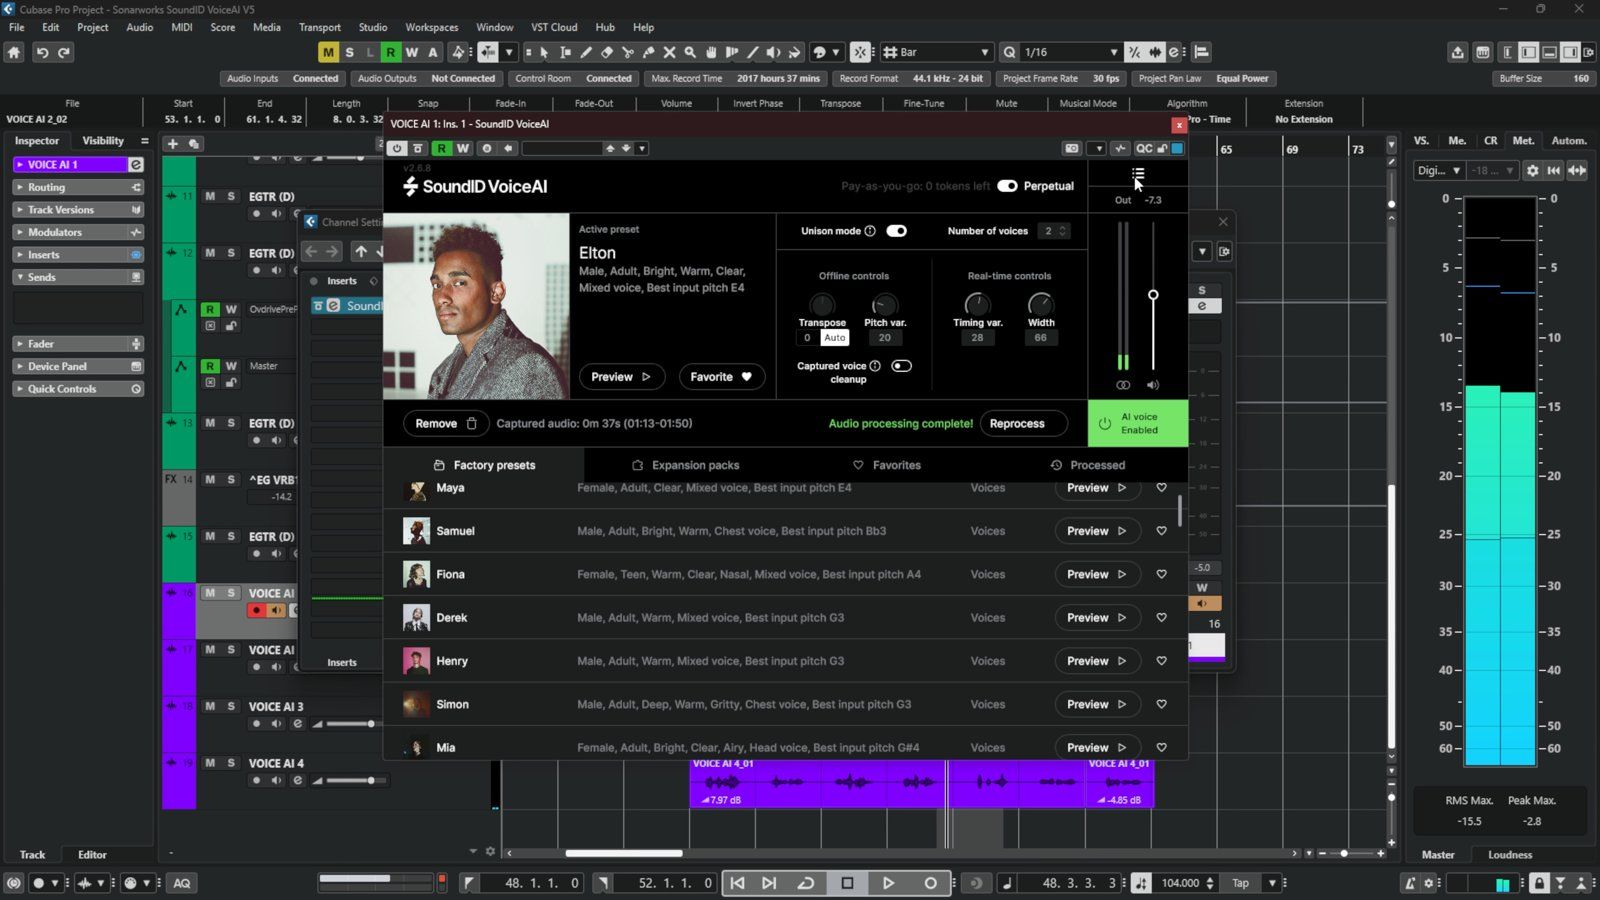The width and height of the screenshot is (1600, 900).
Task: Select the Zoom magnifier tool
Action: (690, 52)
